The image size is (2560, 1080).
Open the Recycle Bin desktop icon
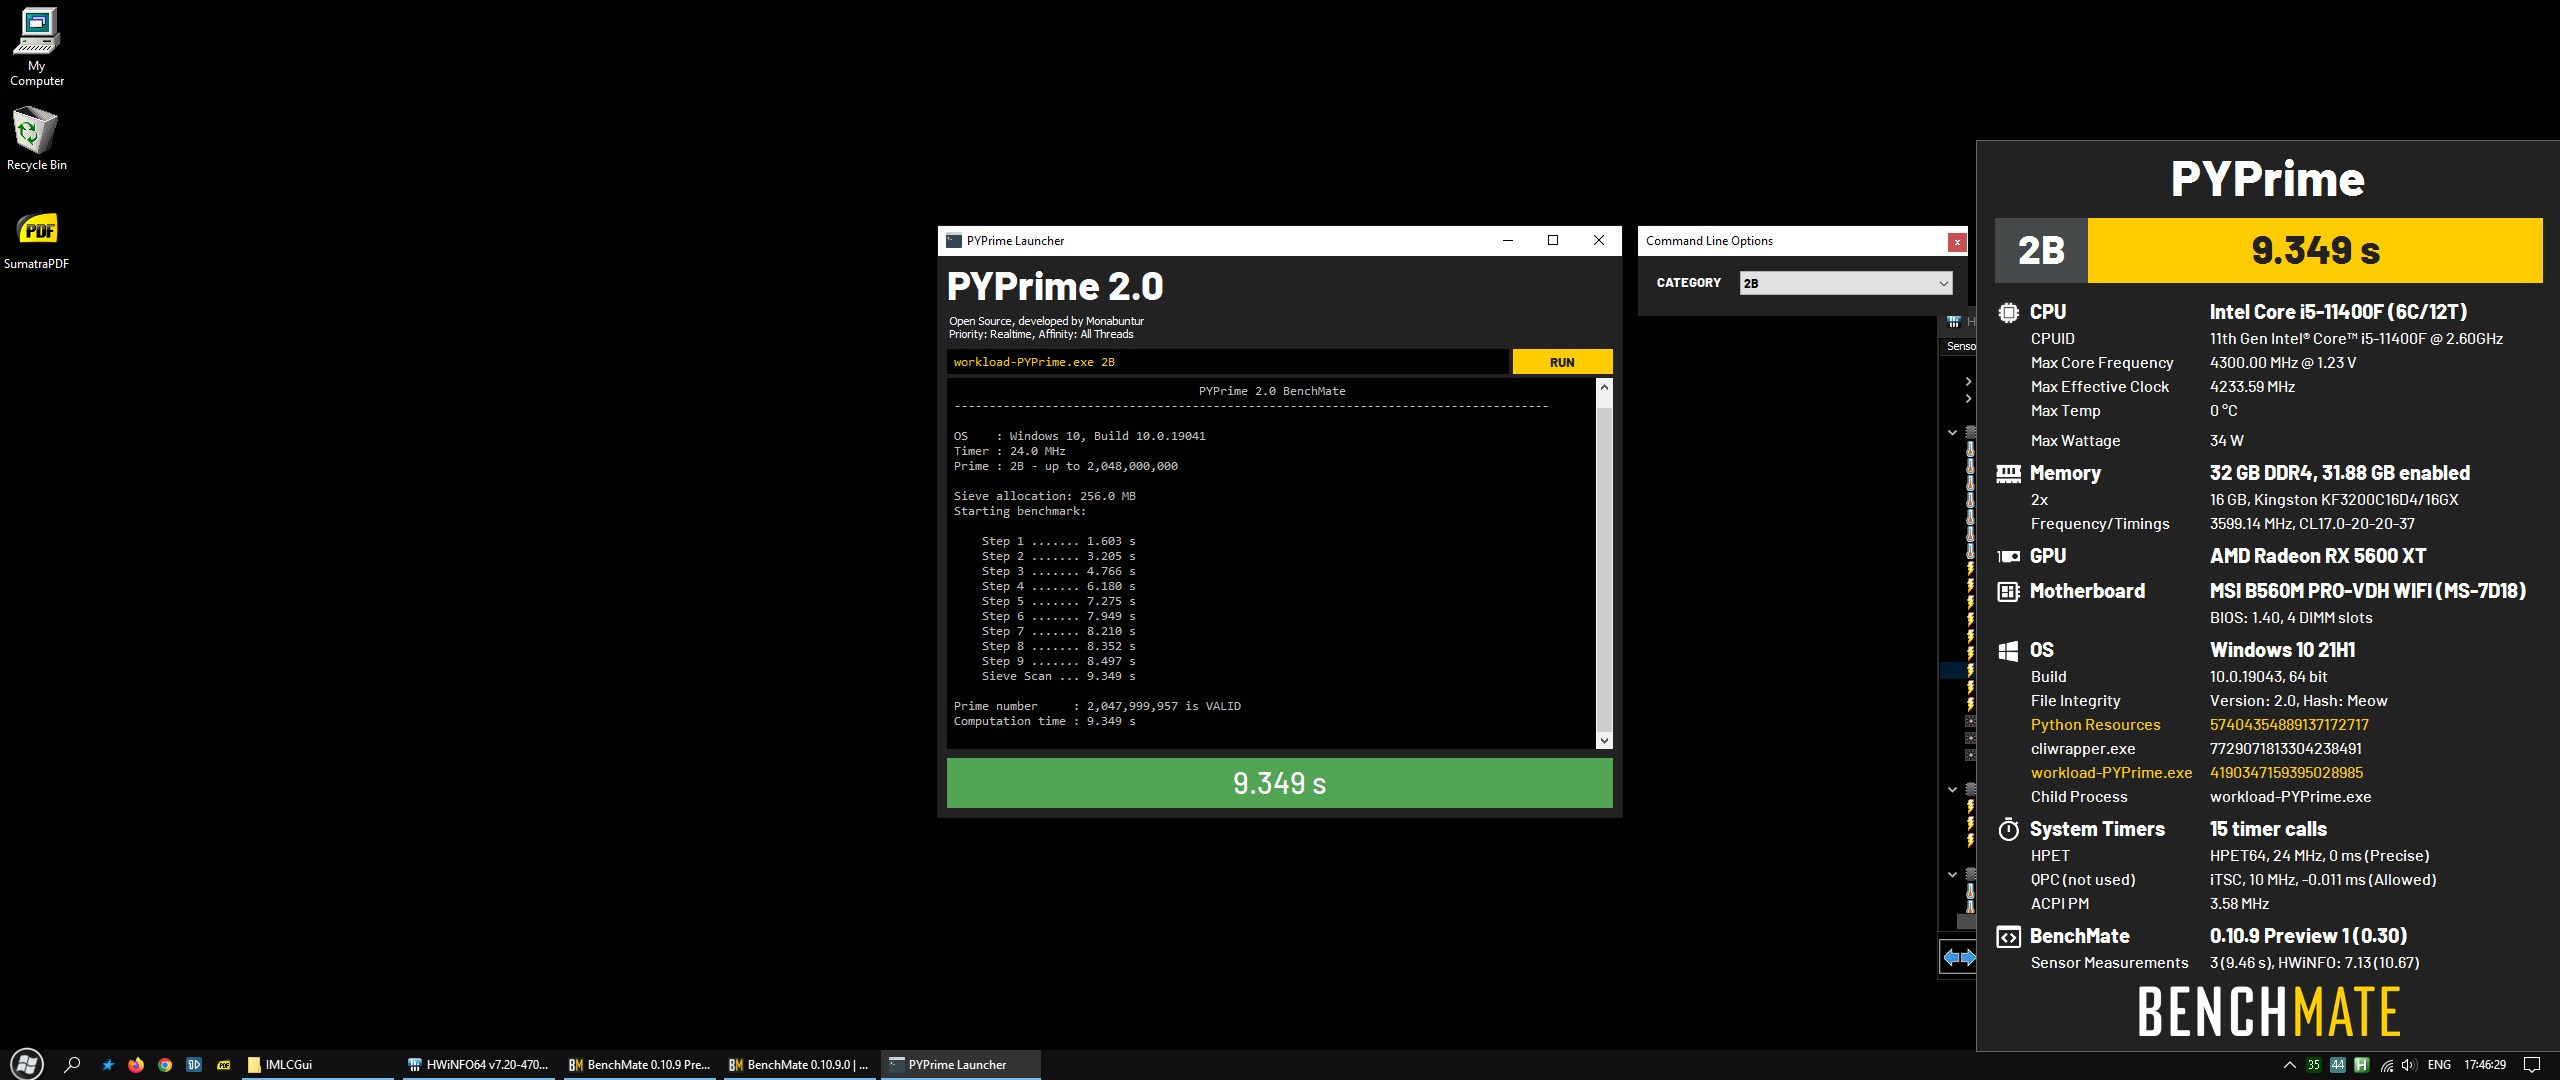click(37, 139)
